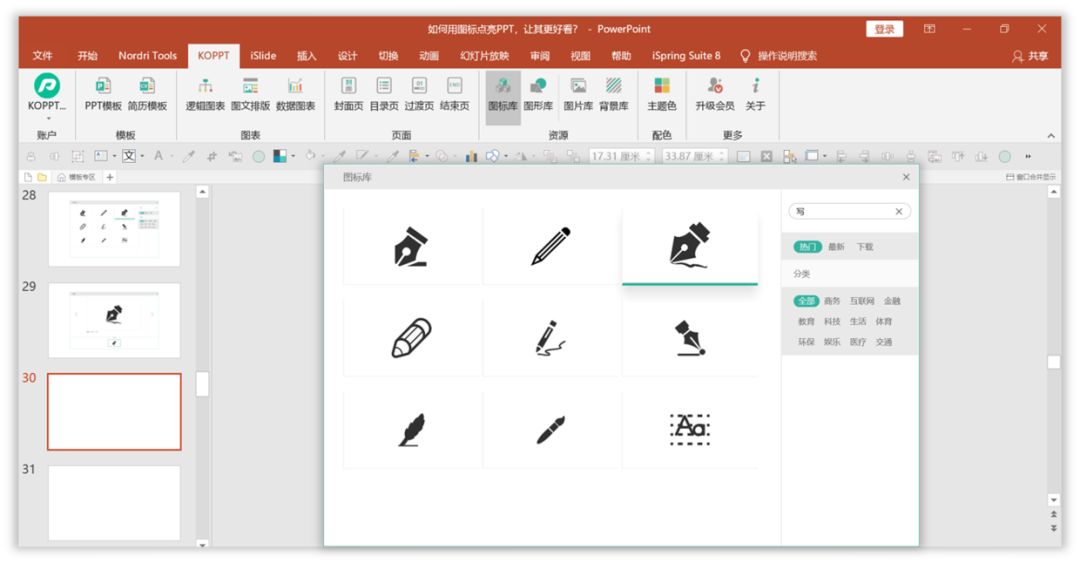This screenshot has width=1080, height=563.
Task: Open the 简历模板 resume templates
Action: click(x=147, y=93)
